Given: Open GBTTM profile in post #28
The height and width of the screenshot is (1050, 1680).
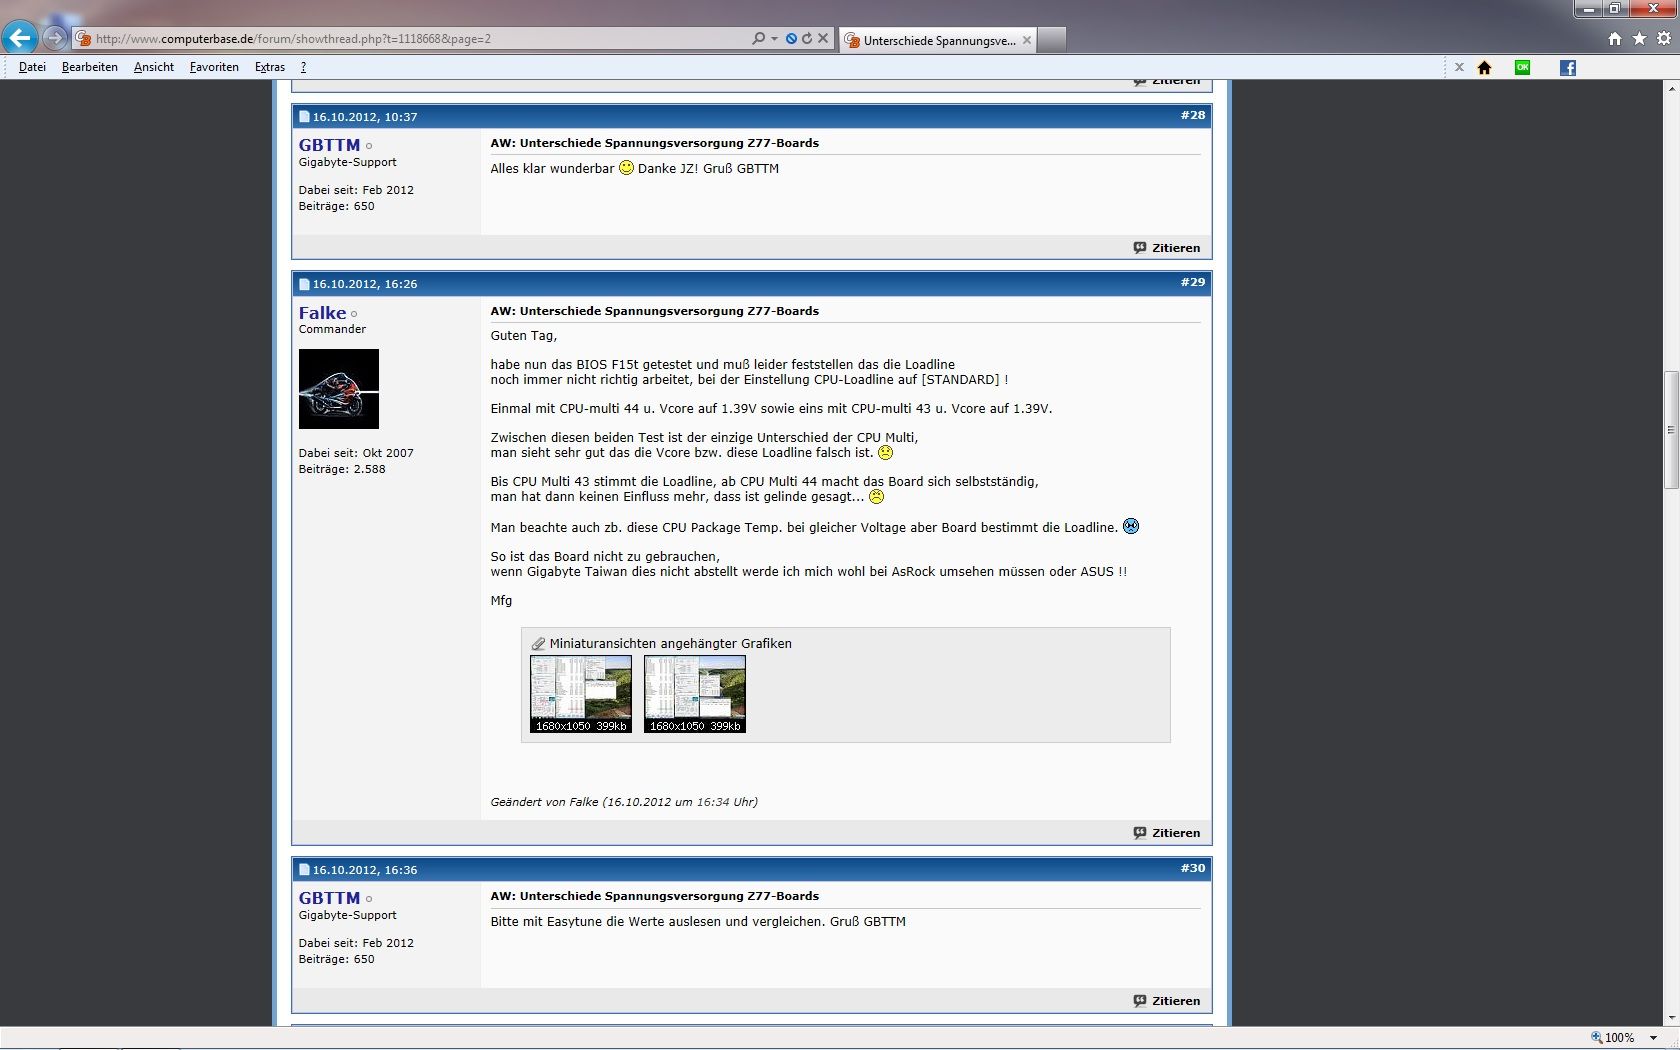Looking at the screenshot, I should 329,145.
